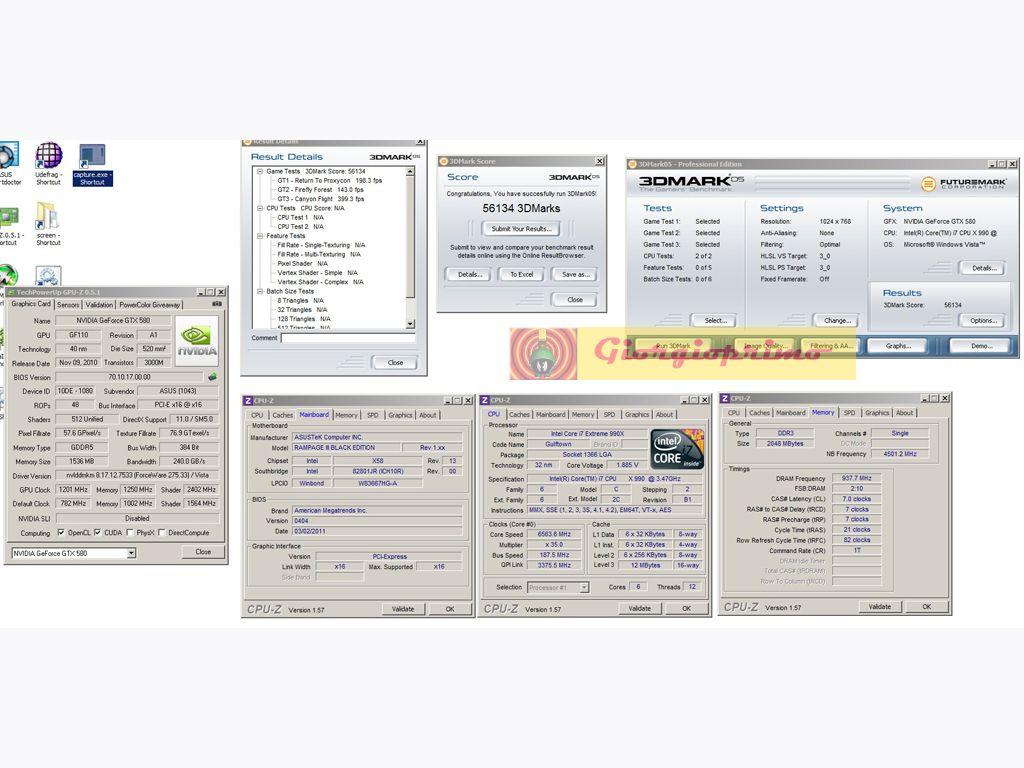Open Graphics tab in CPU-Z Memory window
Image resolution: width=1024 pixels, height=768 pixels.
point(876,413)
